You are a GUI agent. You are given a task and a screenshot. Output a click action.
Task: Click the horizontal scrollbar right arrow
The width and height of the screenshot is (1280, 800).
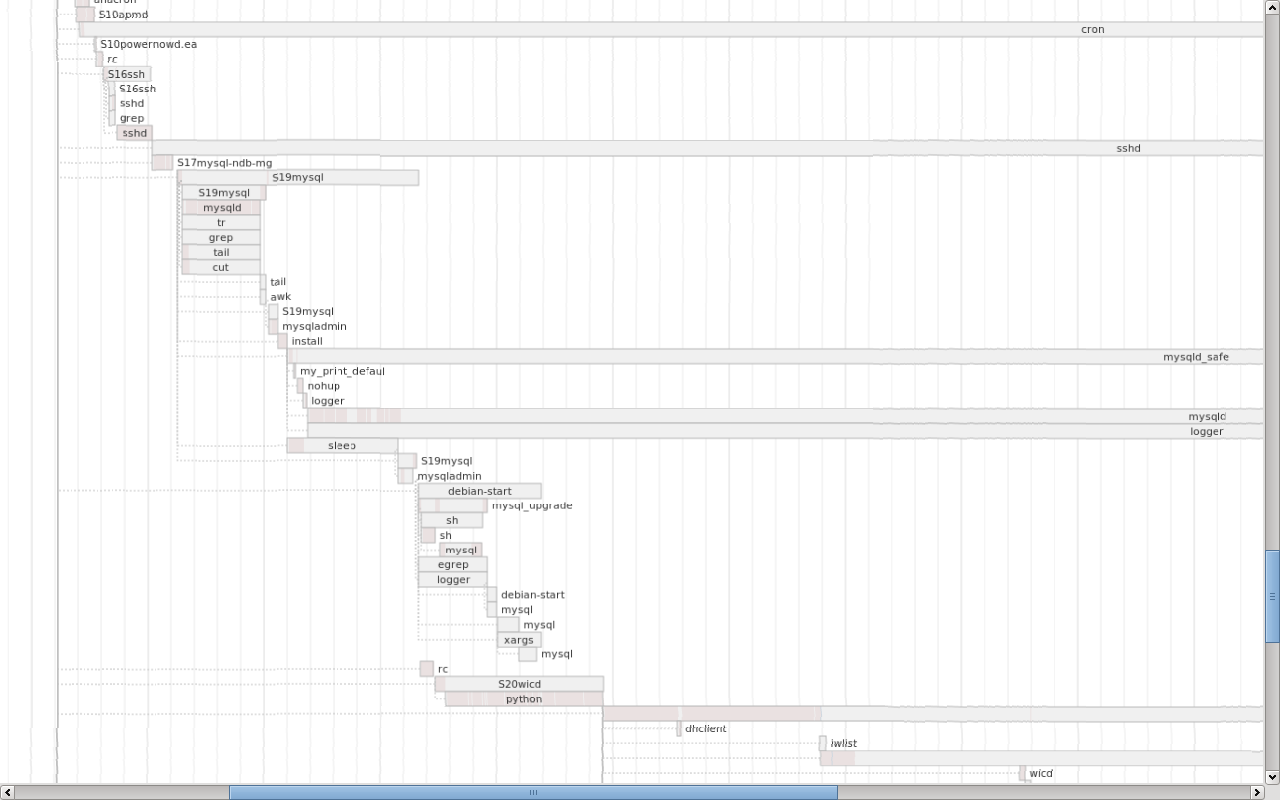tap(1257, 792)
